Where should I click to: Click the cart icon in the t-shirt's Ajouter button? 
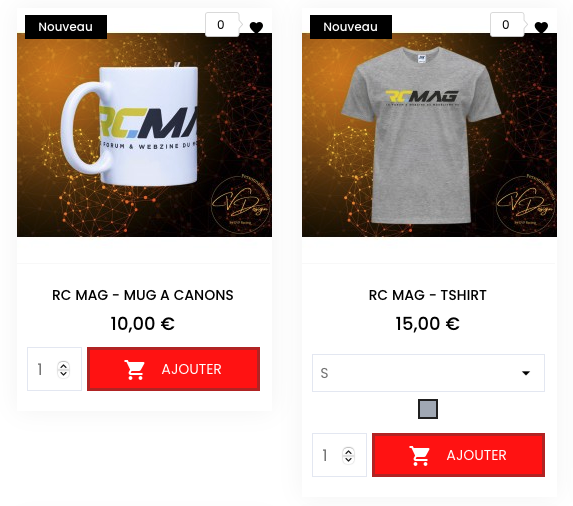(x=420, y=456)
